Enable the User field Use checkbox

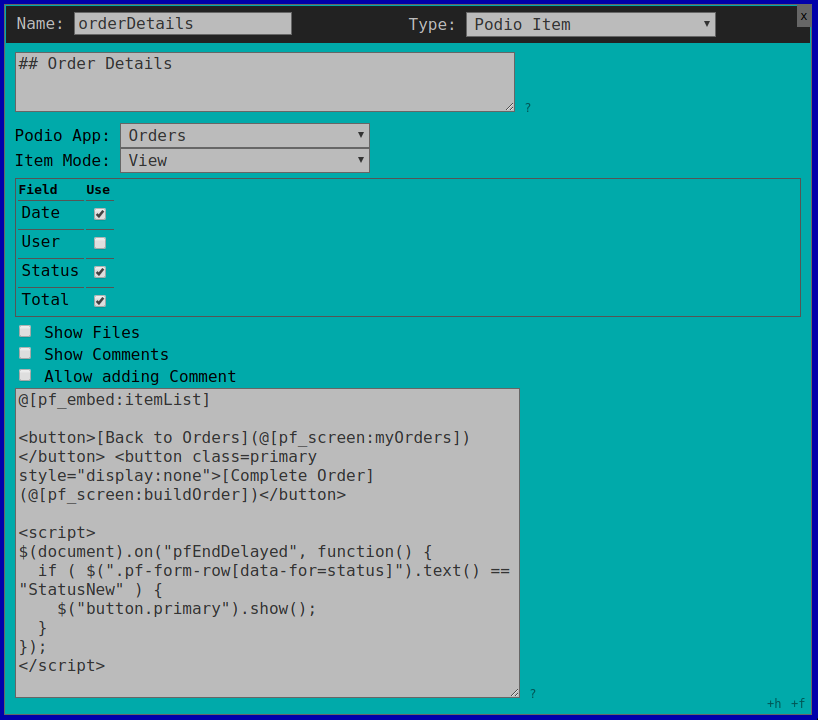coord(100,243)
